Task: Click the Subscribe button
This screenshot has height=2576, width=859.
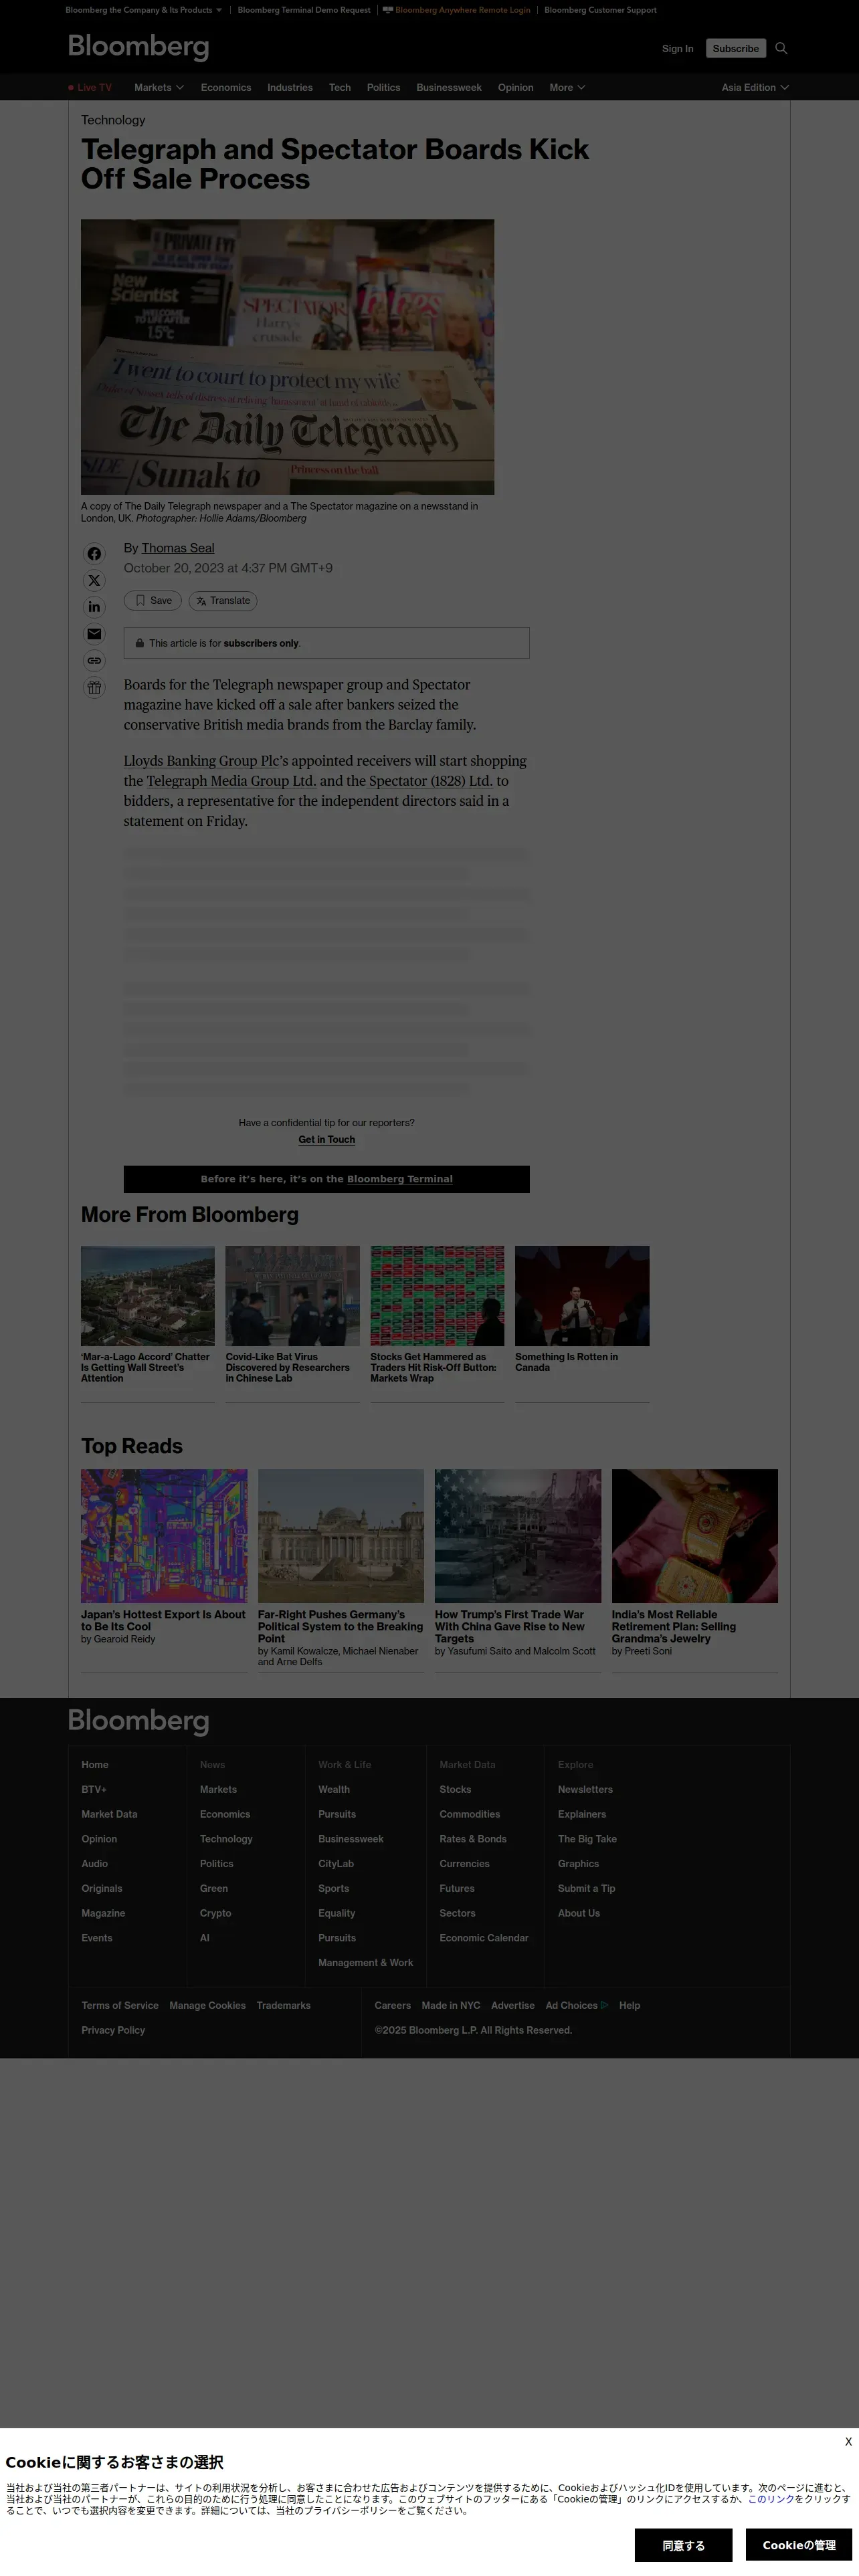Action: [736, 48]
